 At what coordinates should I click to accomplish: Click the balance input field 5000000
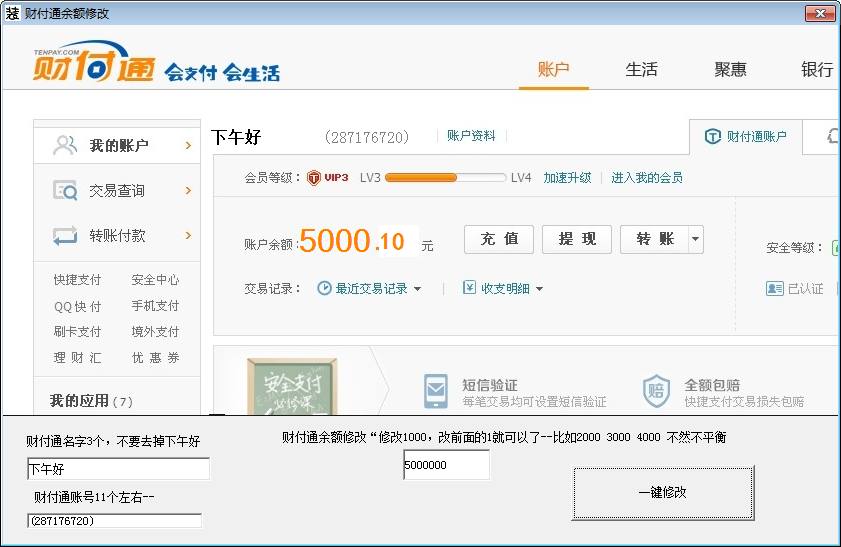tap(446, 465)
